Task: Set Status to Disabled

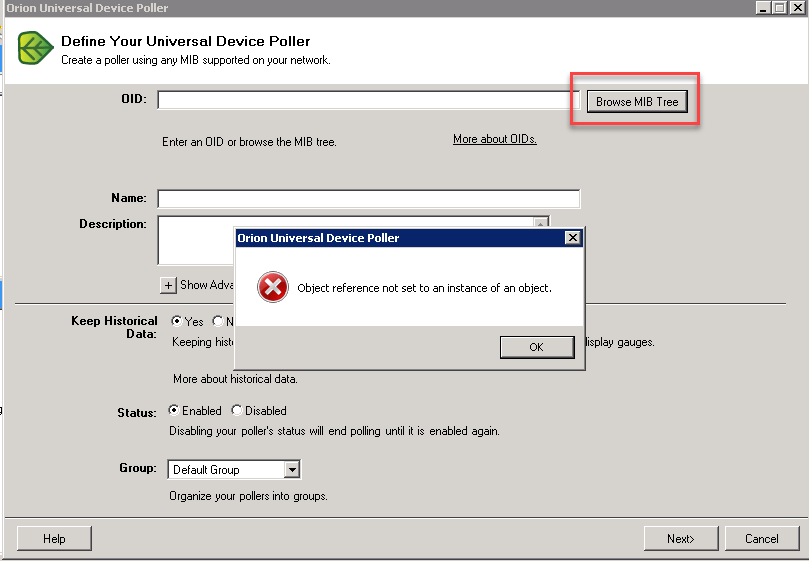Action: click(x=237, y=410)
